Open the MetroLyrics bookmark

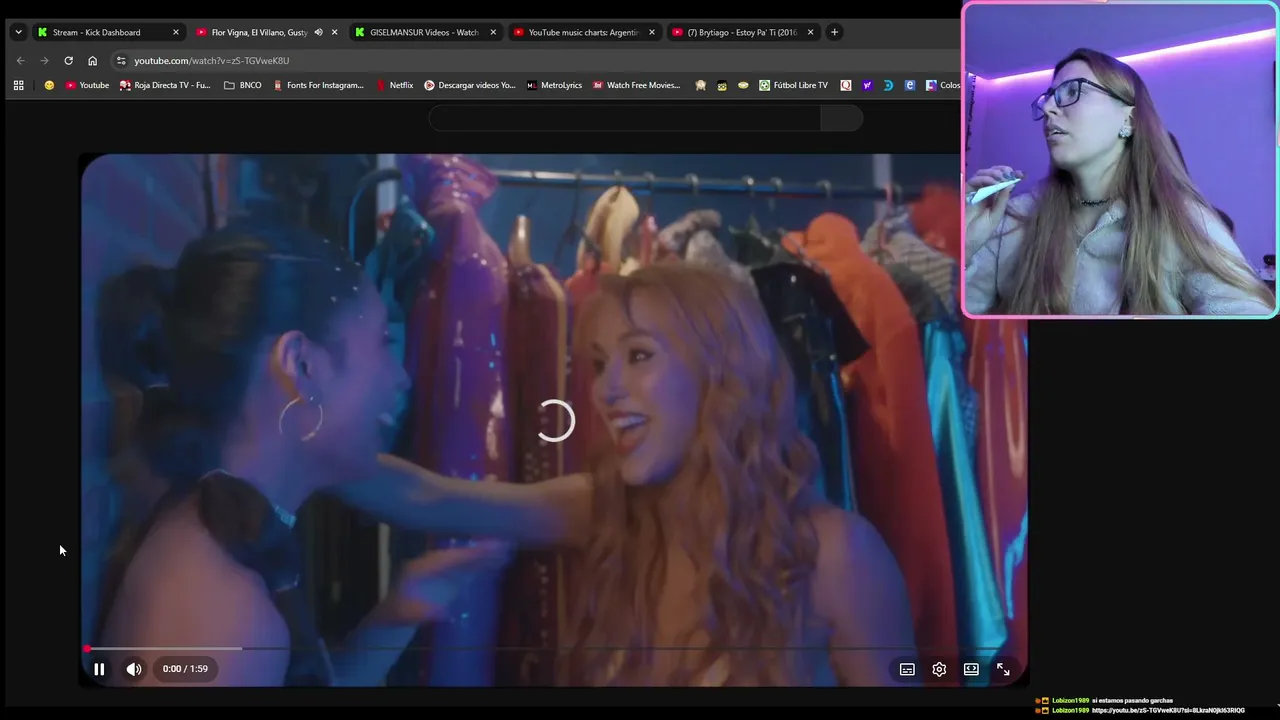click(x=554, y=85)
